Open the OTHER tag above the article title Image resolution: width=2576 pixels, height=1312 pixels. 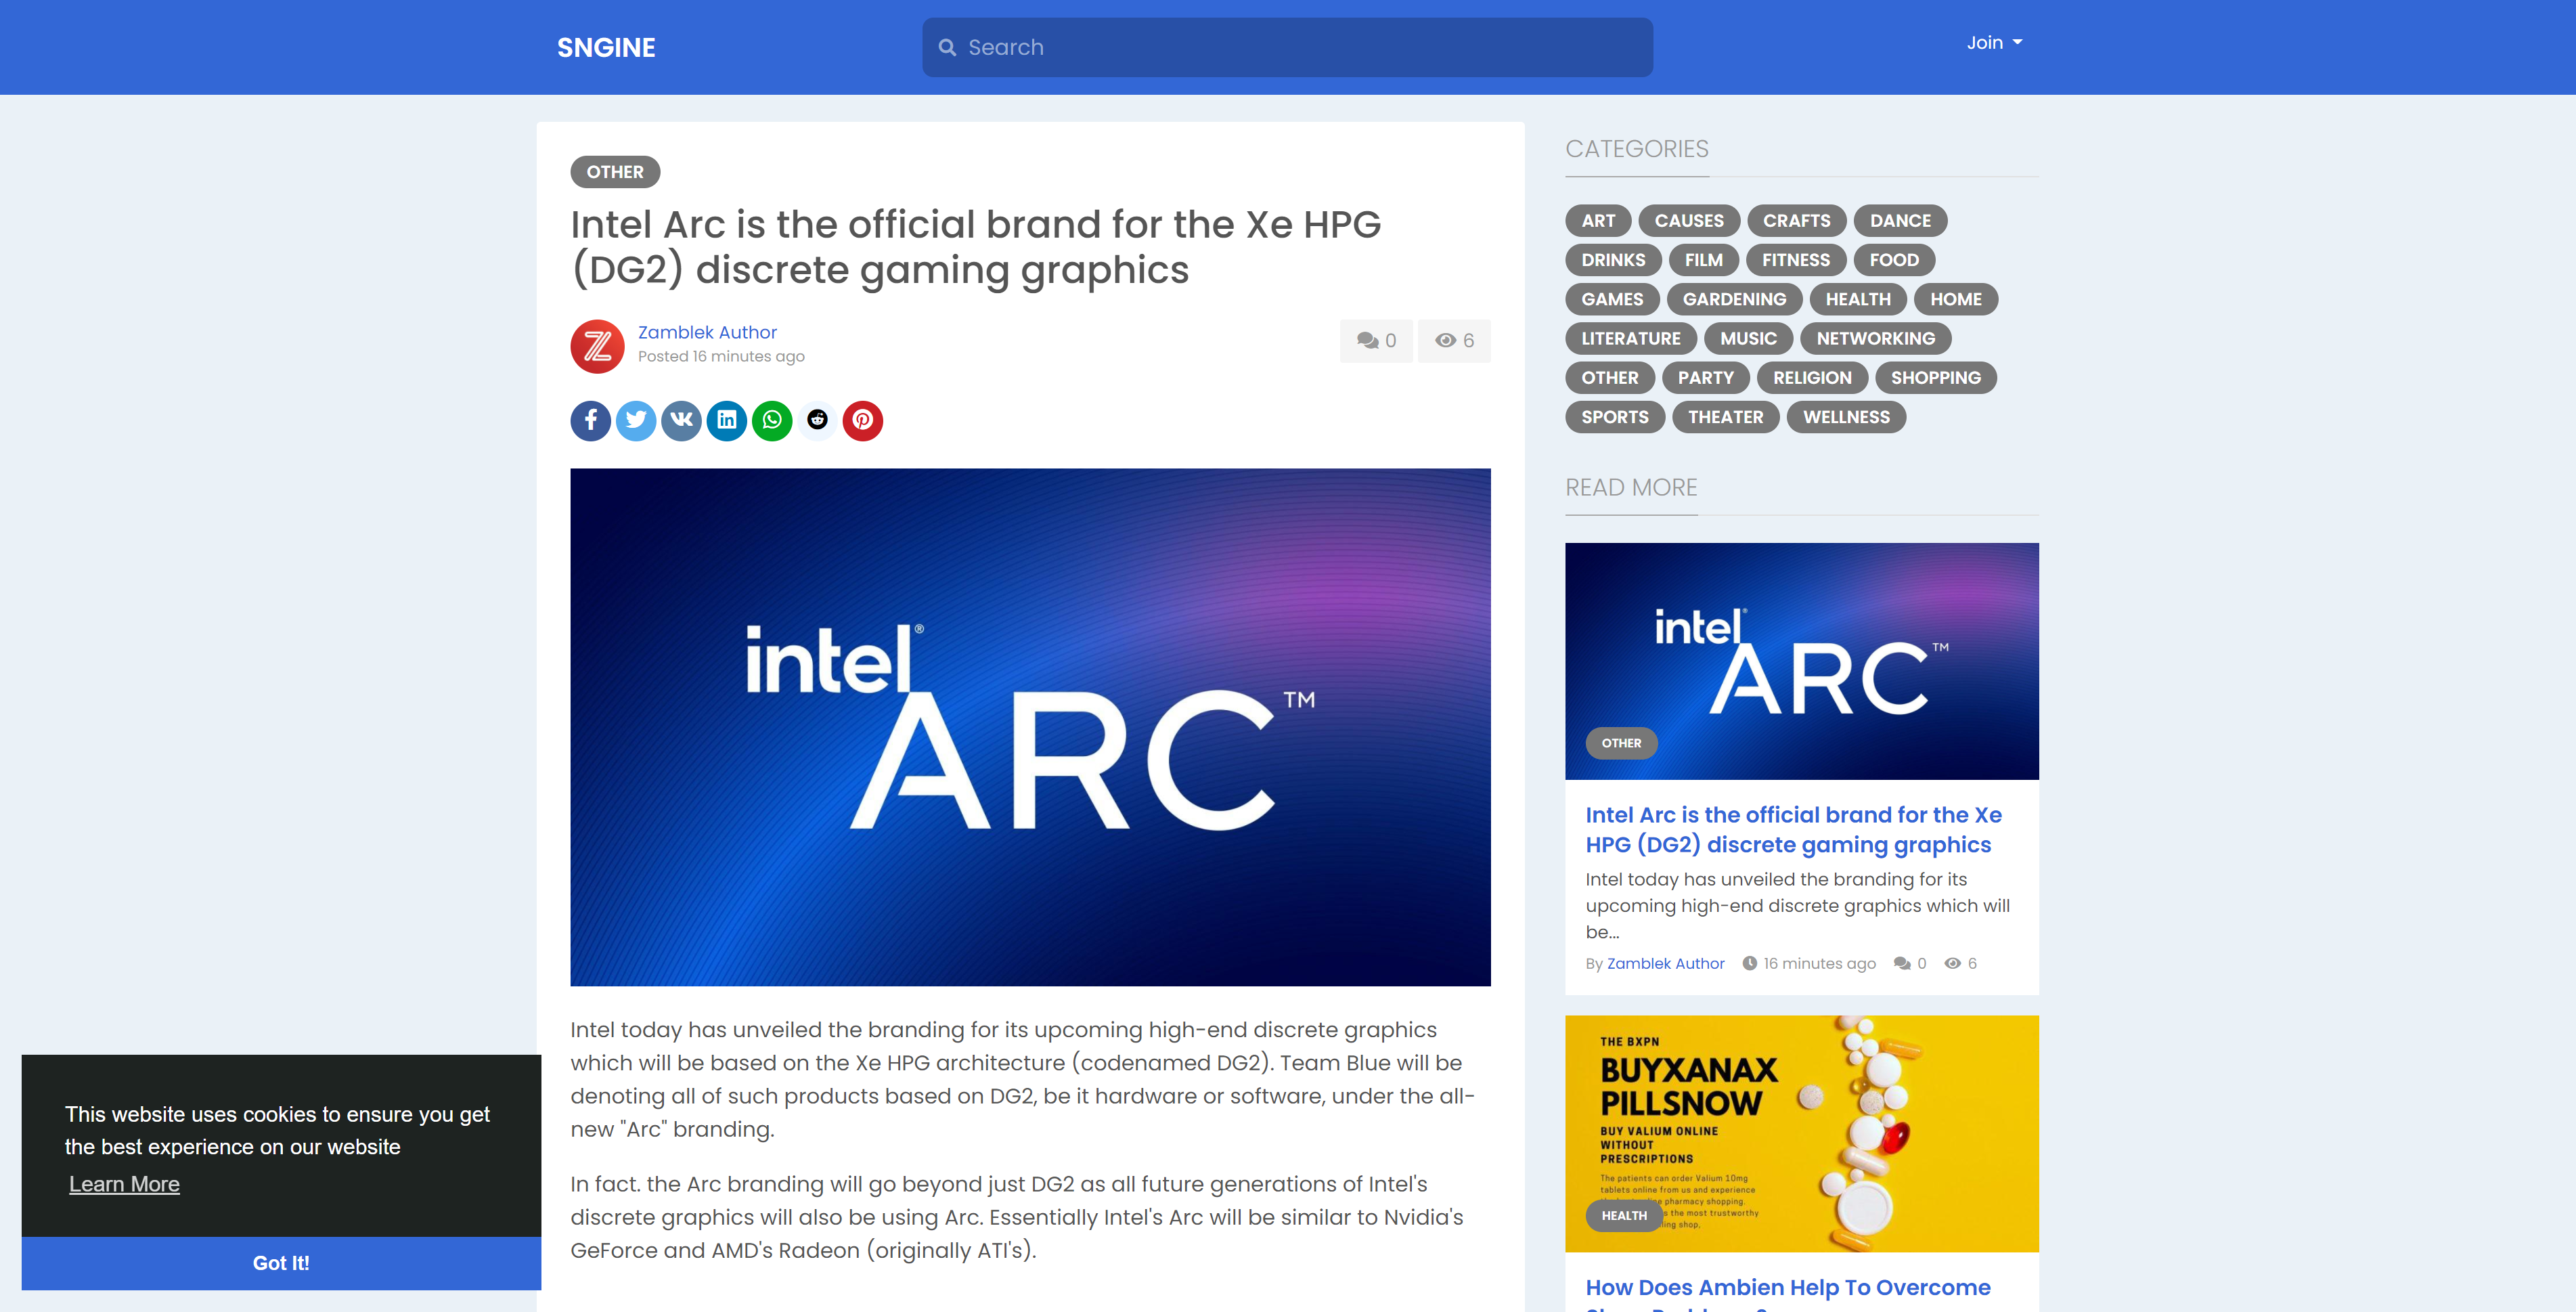(615, 172)
